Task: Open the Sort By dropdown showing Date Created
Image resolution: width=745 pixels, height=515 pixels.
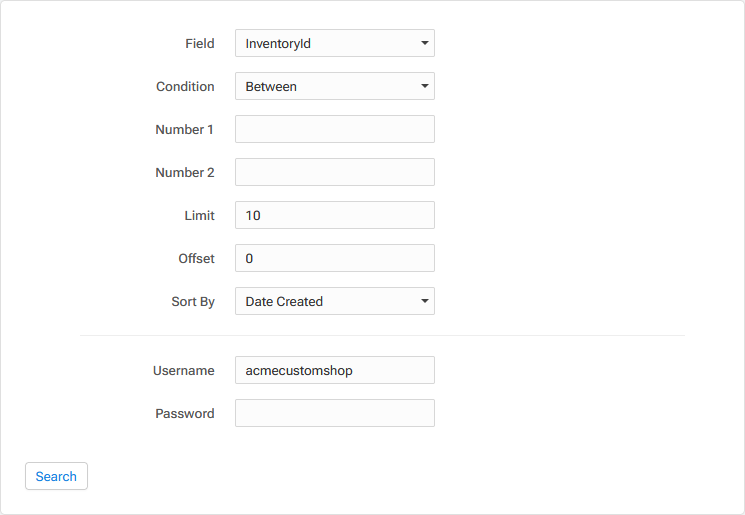Action: tap(334, 301)
